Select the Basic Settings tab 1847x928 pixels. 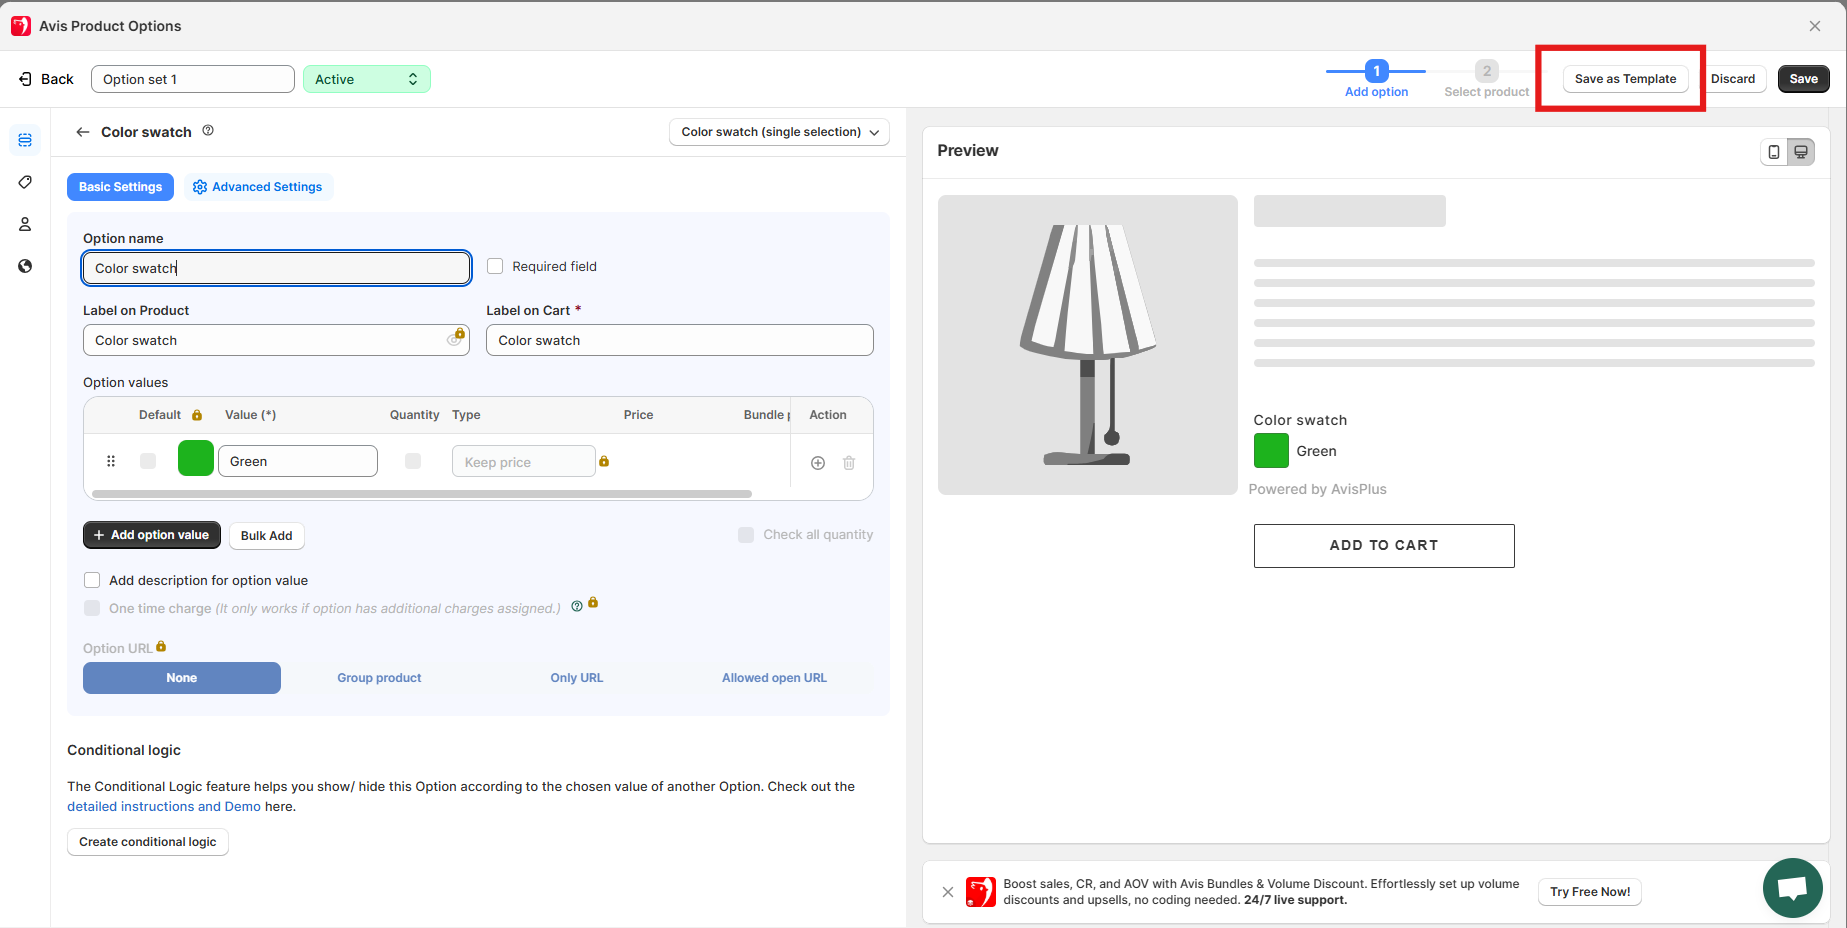click(x=120, y=187)
